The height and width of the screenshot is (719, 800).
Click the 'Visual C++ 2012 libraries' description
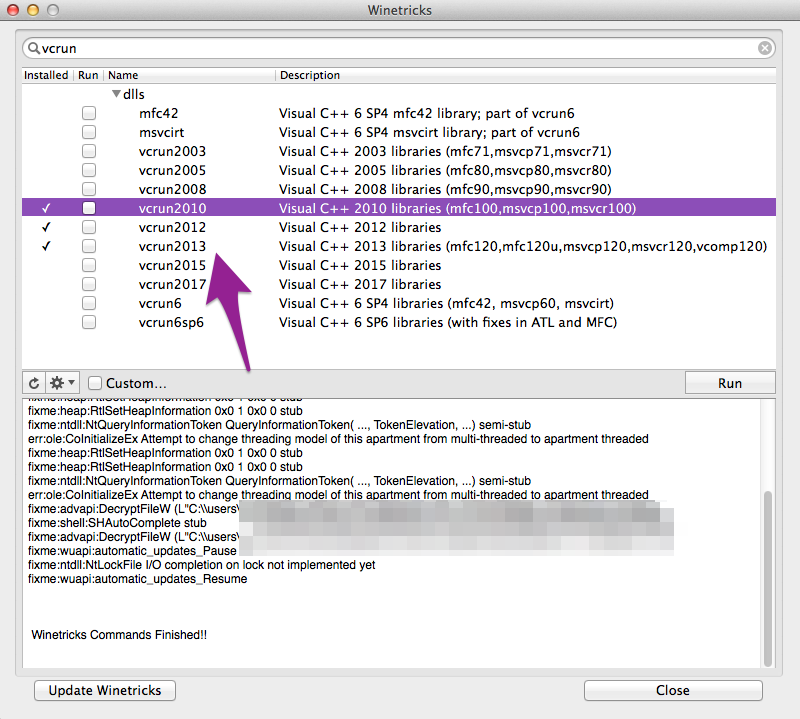pyautogui.click(x=360, y=227)
